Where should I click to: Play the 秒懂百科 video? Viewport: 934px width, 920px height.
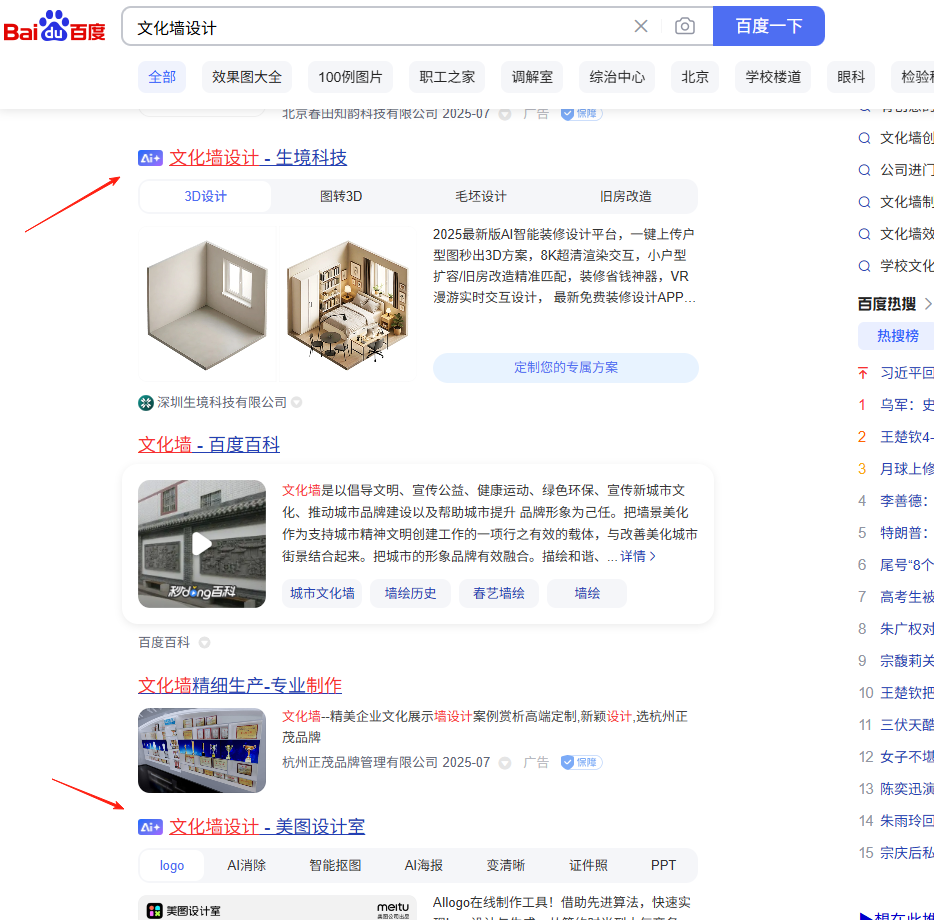(x=202, y=544)
